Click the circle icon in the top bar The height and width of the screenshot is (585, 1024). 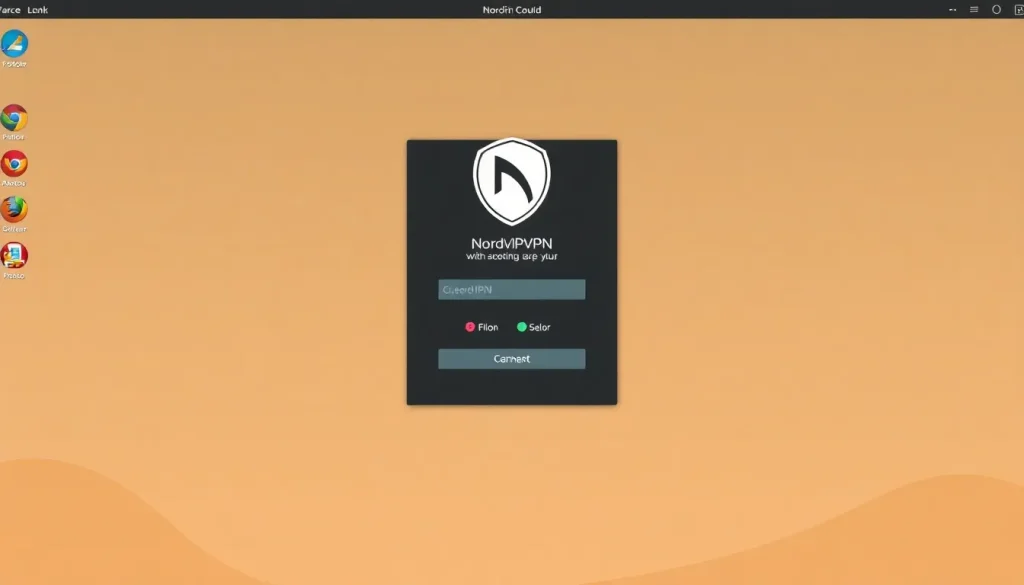click(x=997, y=10)
